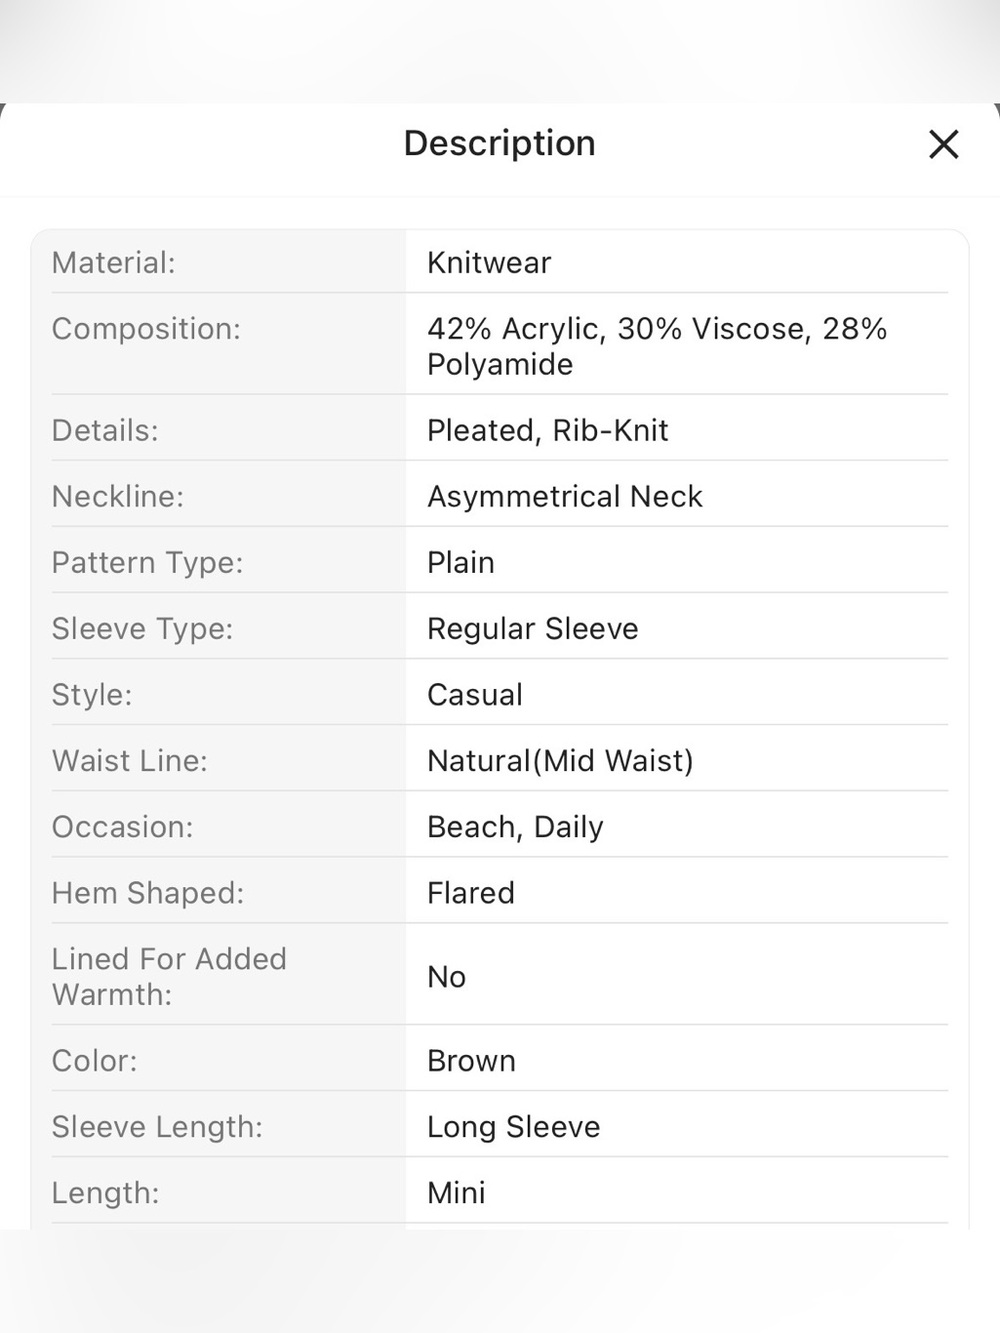Tap the Pattern Type label
This screenshot has height=1333, width=1000.
147,563
